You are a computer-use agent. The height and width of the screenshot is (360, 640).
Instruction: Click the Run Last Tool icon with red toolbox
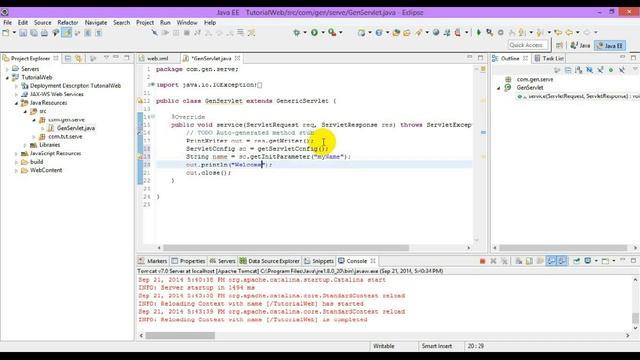coord(332,33)
